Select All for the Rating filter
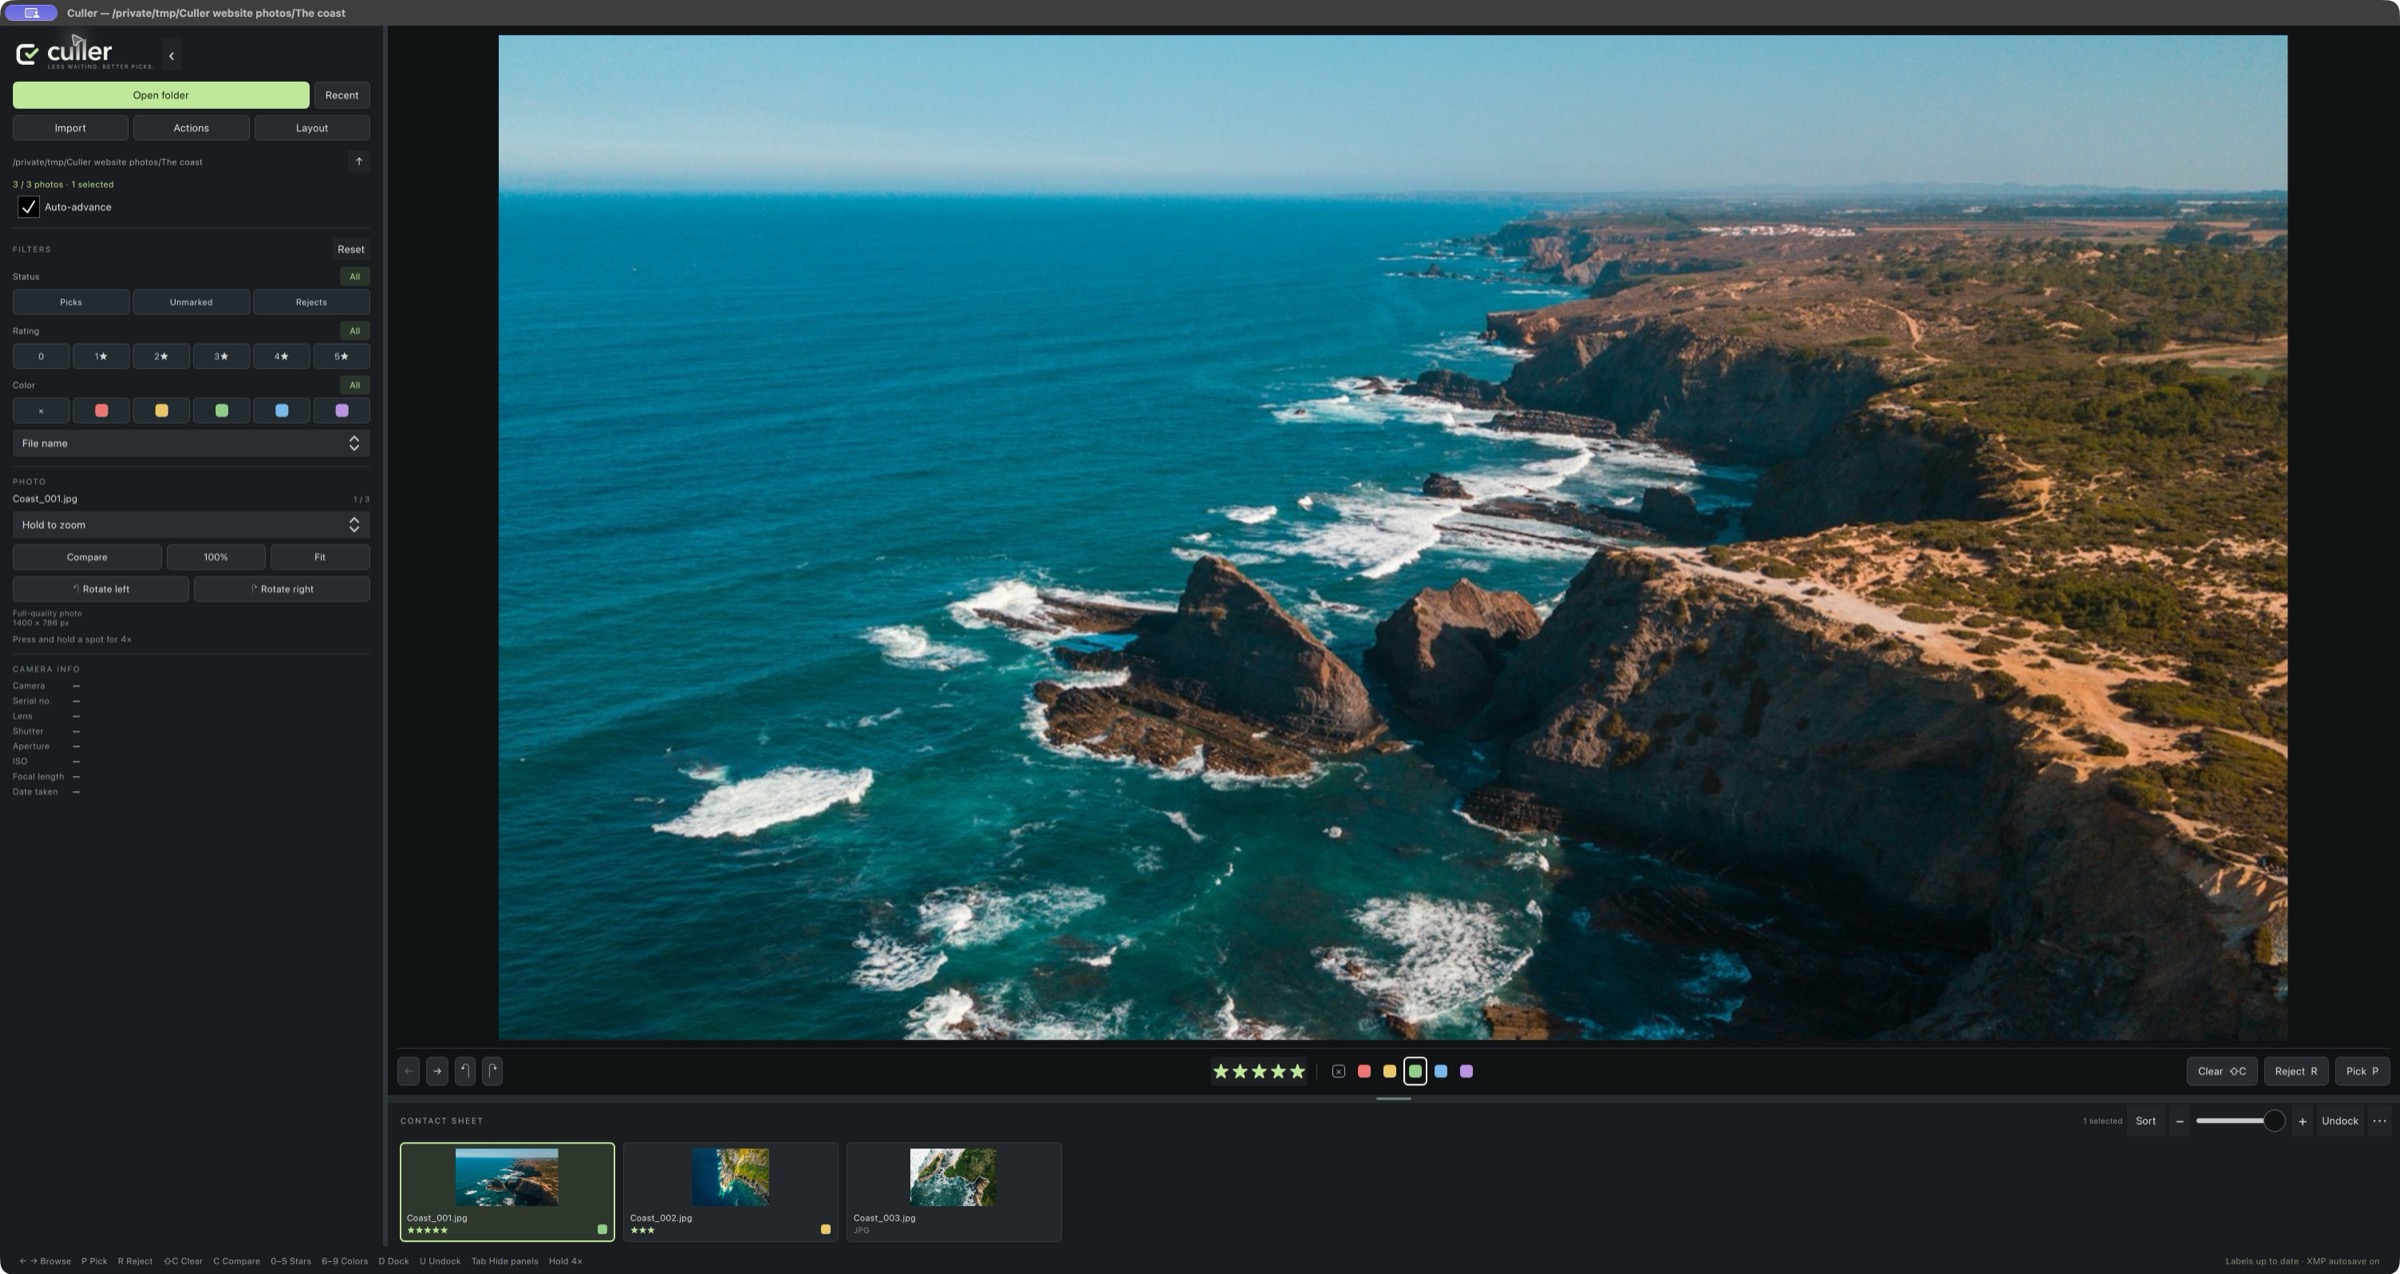This screenshot has width=2400, height=1274. pyautogui.click(x=355, y=331)
